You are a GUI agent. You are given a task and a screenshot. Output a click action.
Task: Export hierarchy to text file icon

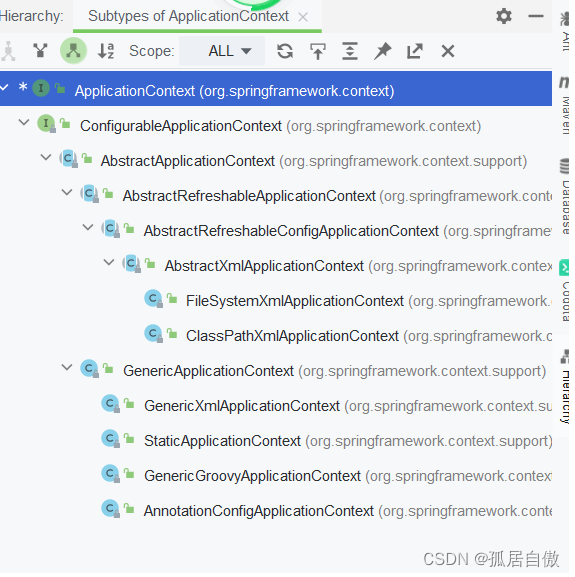click(x=415, y=51)
